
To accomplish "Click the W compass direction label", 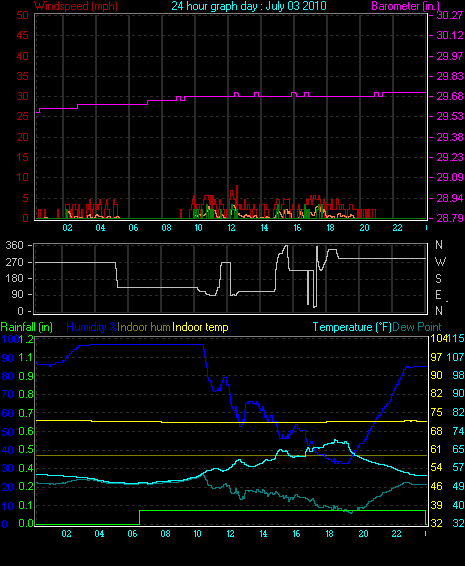I will 440,261.
